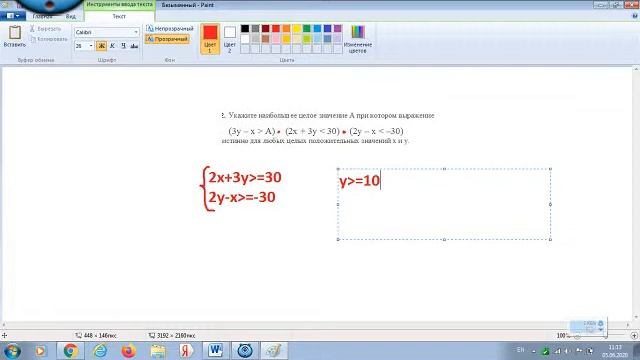Switch to the Главная (Home) tab
The image size is (640, 360).
click(42, 16)
